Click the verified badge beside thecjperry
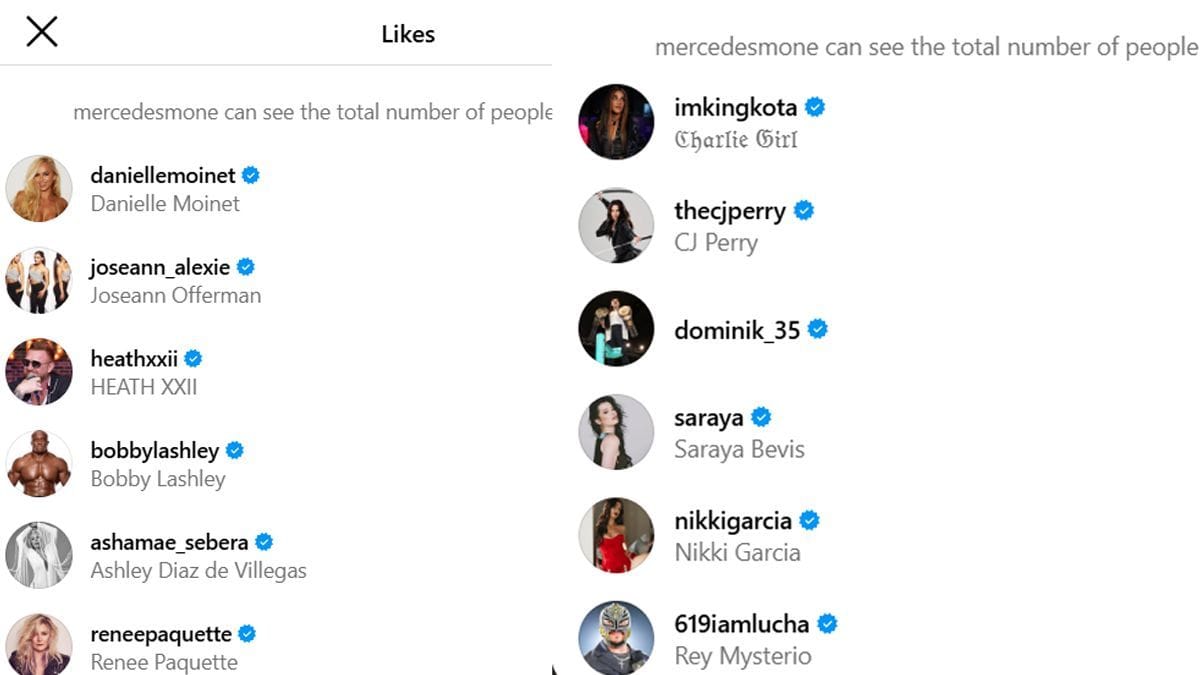1200x675 pixels. (x=803, y=211)
